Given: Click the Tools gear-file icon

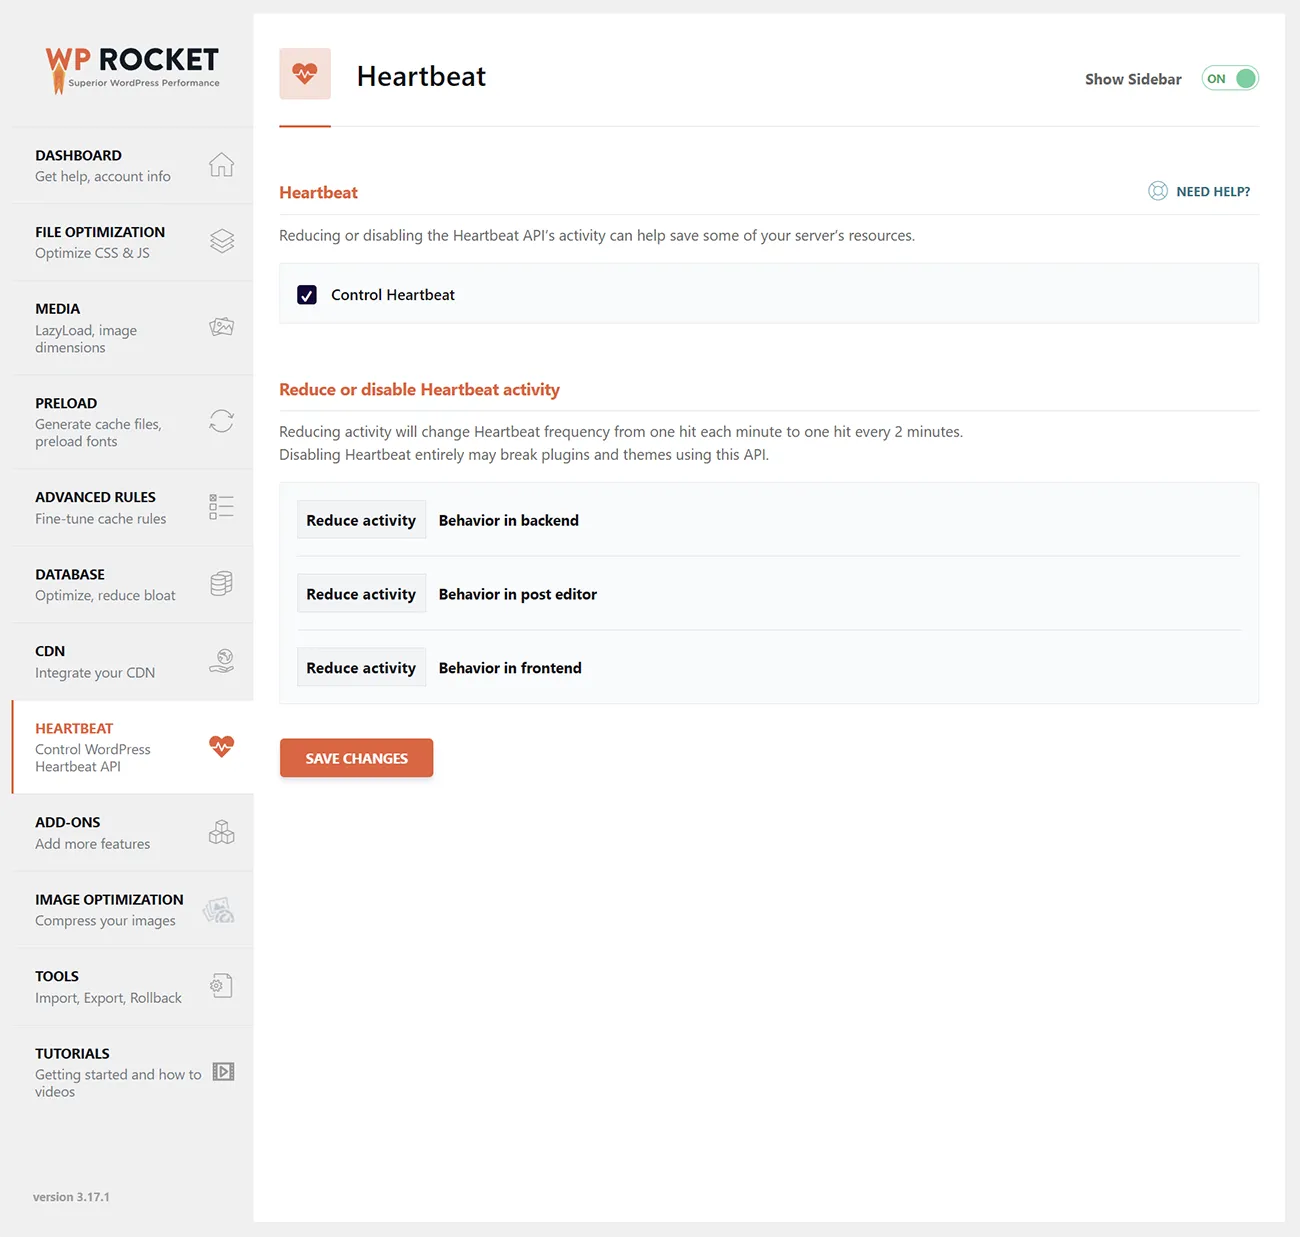Looking at the screenshot, I should (x=221, y=986).
